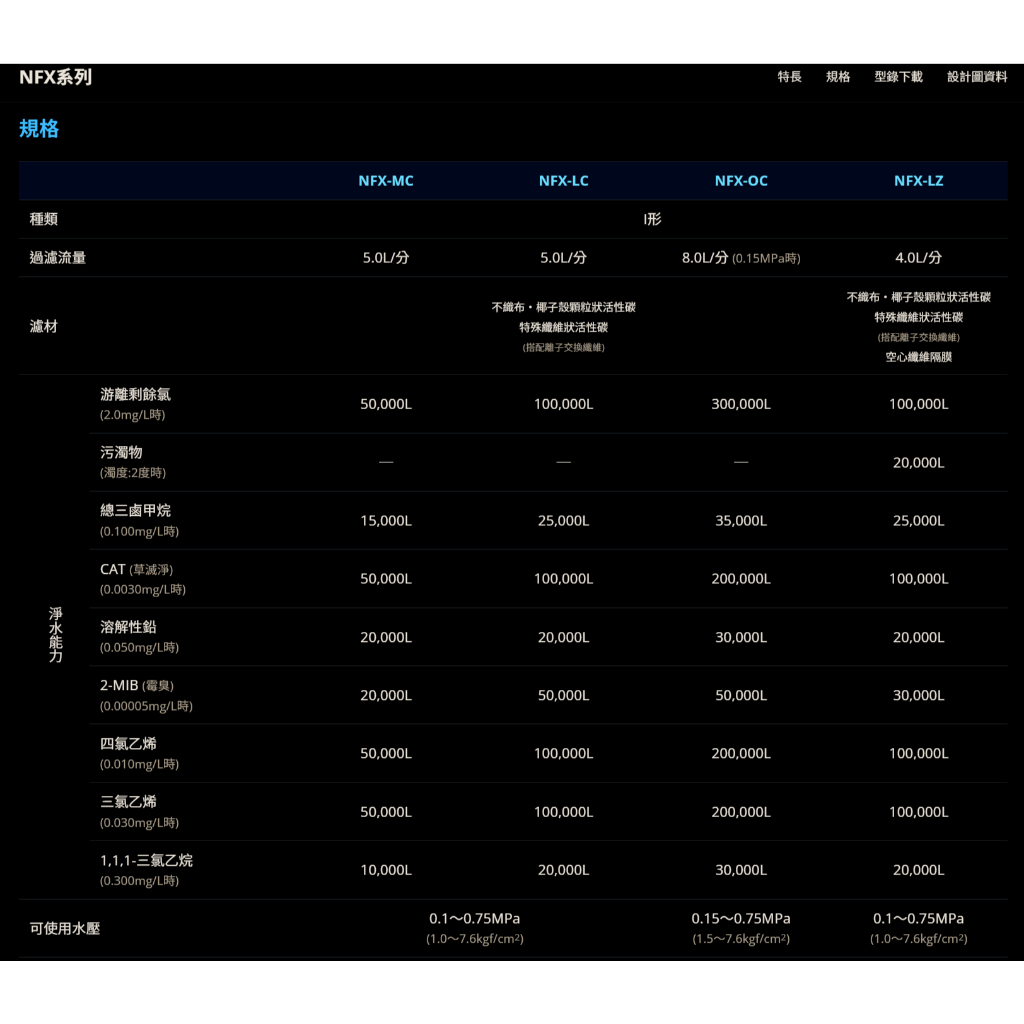The image size is (1024, 1024).
Task: Select the 規格 section heading
Action: (x=39, y=129)
